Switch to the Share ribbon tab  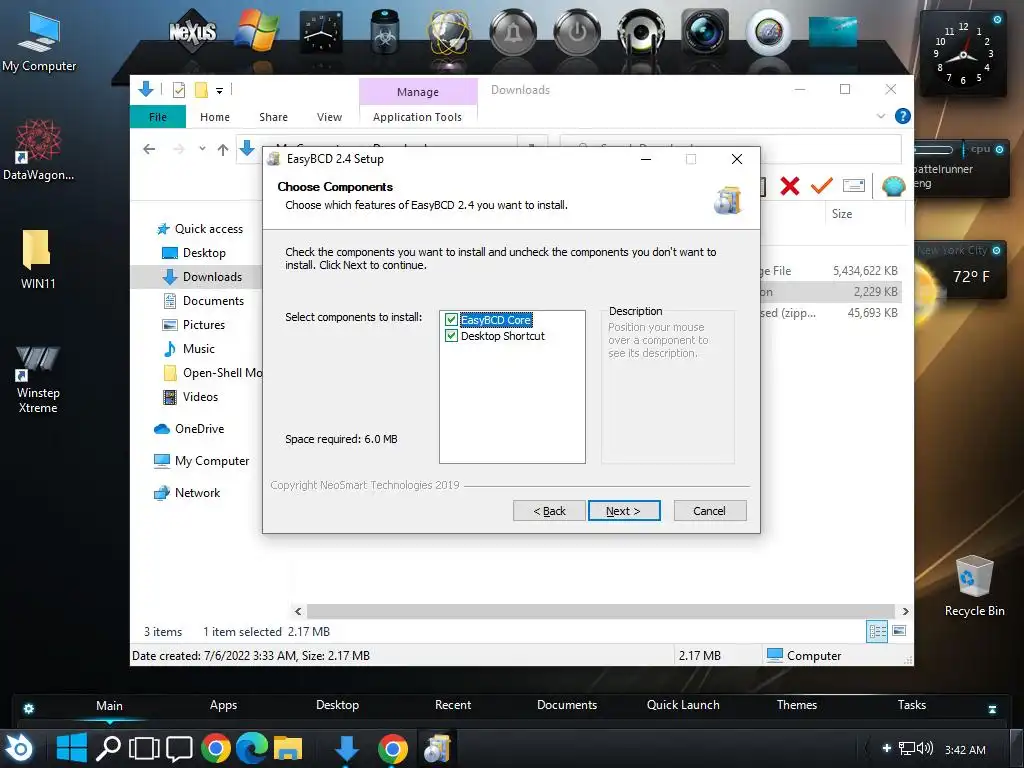click(273, 117)
